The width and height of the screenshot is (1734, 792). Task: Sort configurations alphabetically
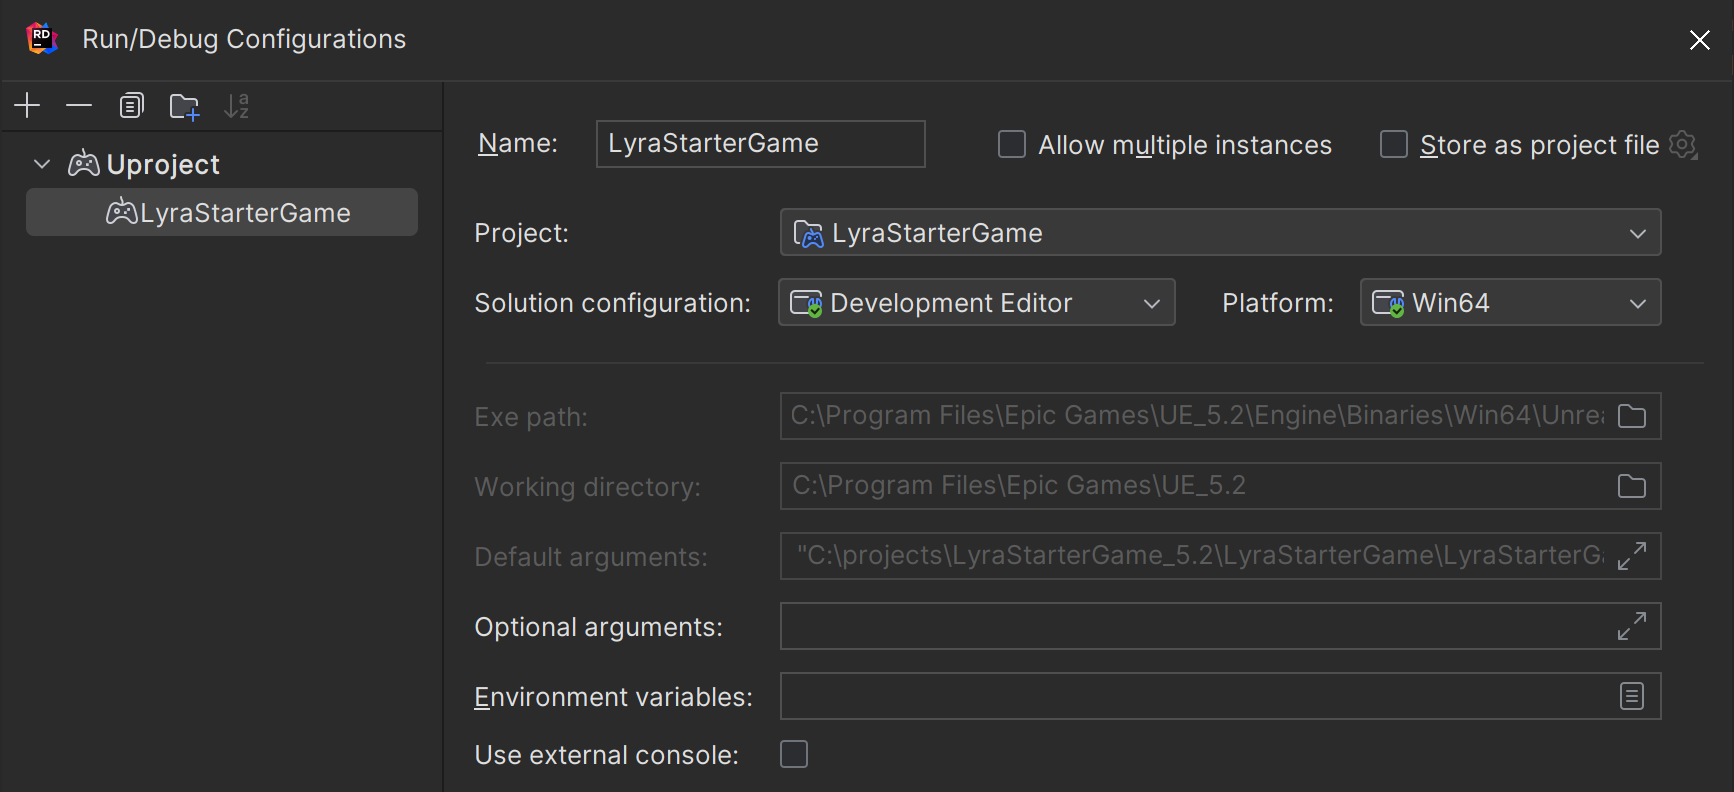tap(237, 105)
